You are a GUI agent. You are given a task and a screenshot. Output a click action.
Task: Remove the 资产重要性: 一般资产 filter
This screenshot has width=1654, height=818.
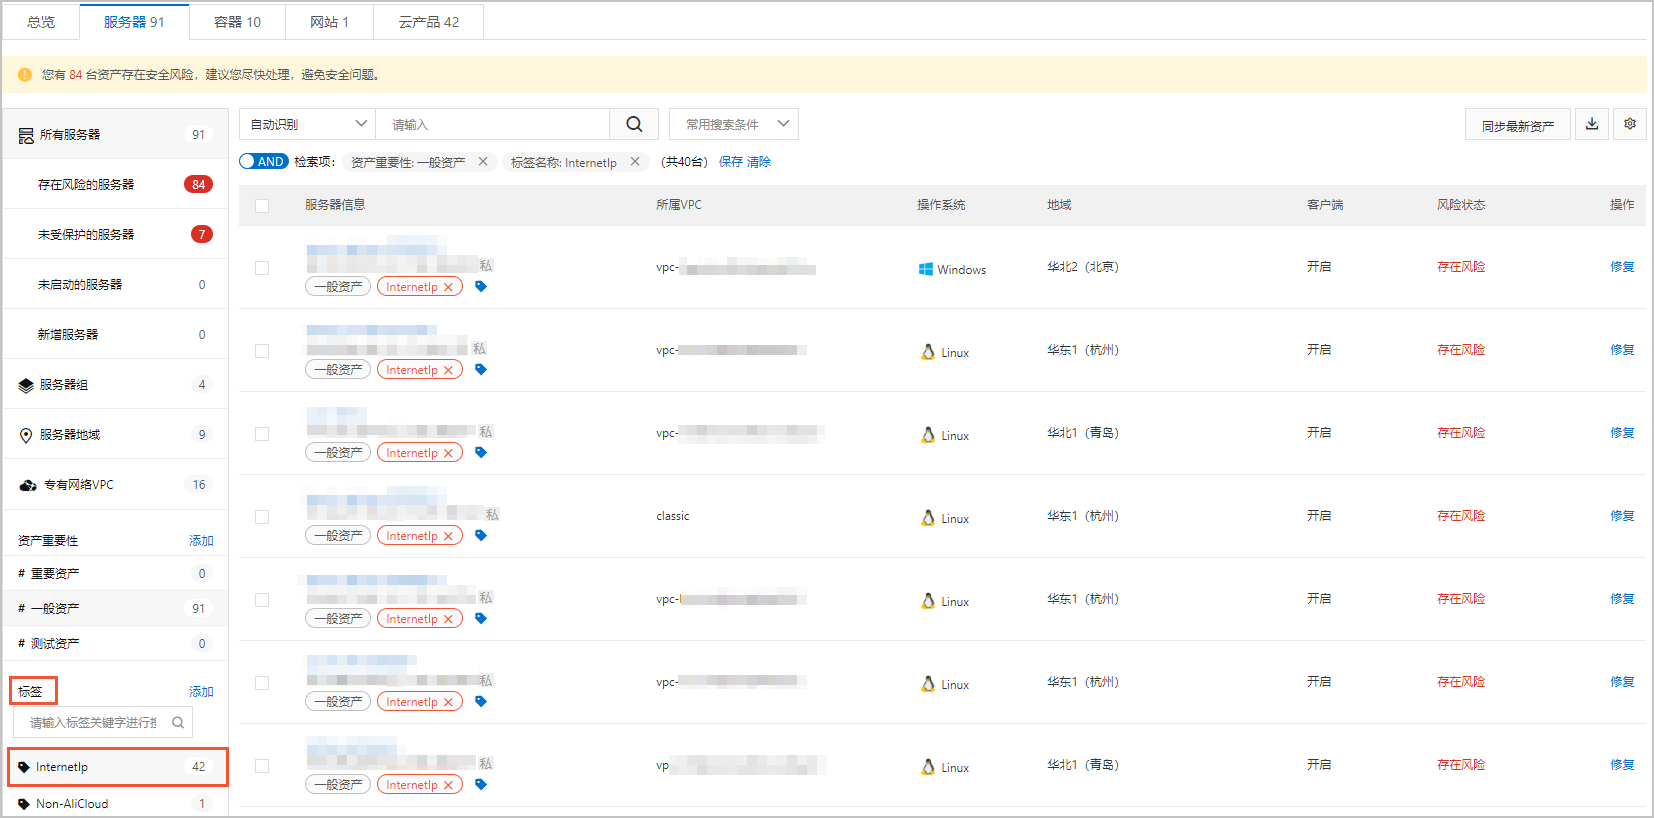[483, 162]
